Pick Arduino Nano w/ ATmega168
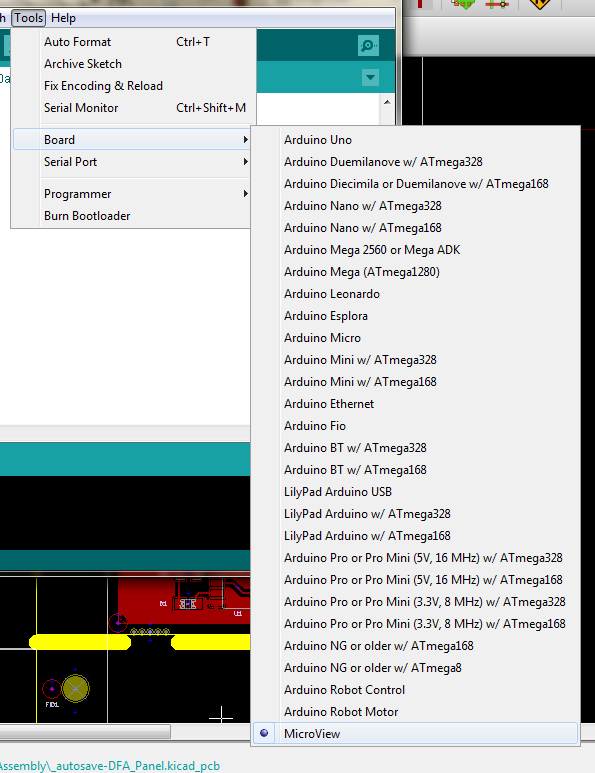This screenshot has width=595, height=773. (x=415, y=228)
